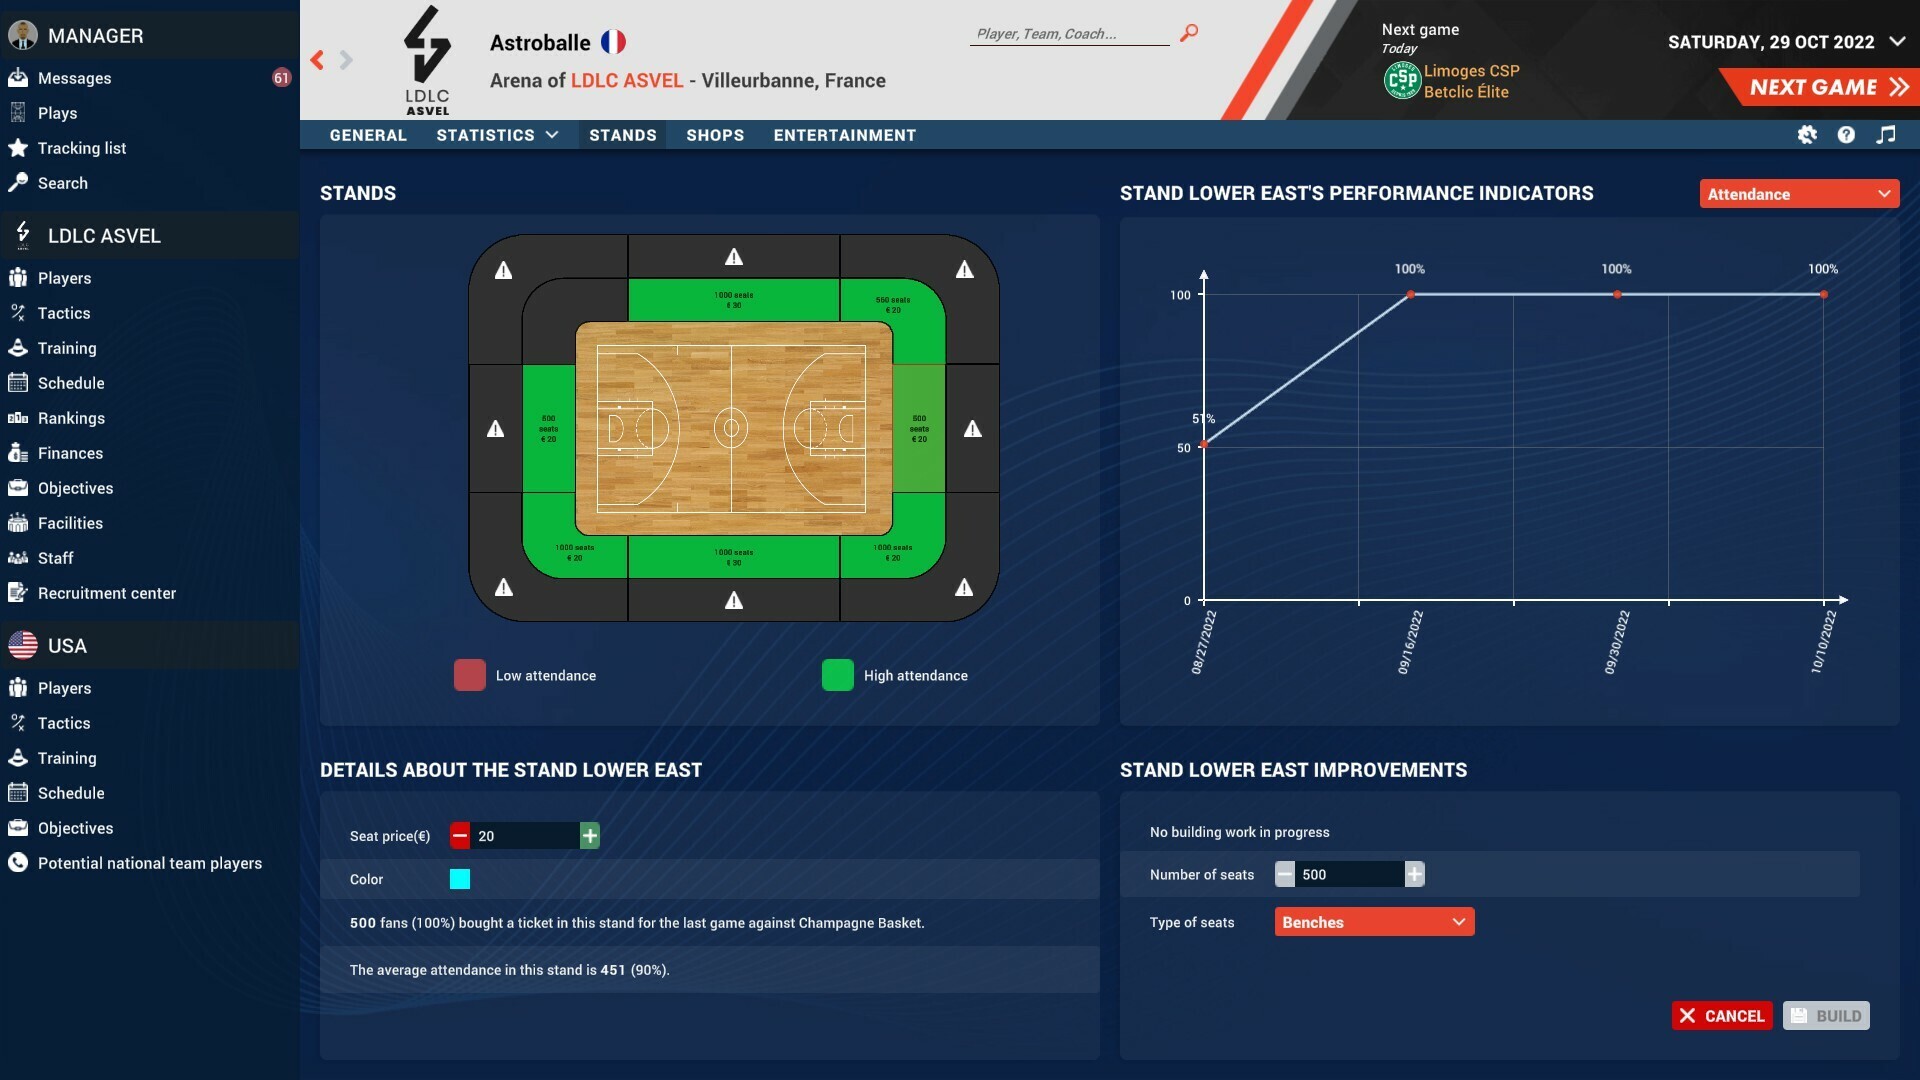Image resolution: width=1920 pixels, height=1080 pixels.
Task: Toggle the seat price decrease button
Action: (x=459, y=835)
